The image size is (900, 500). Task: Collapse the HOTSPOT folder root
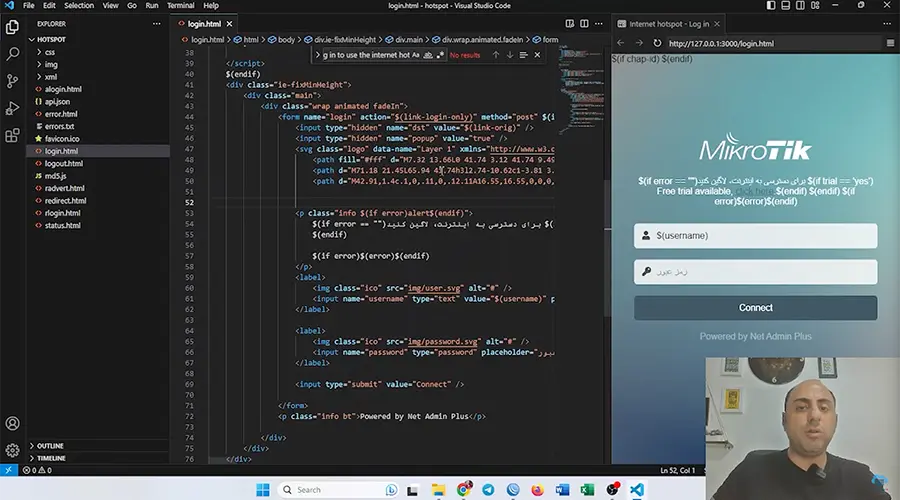tap(98, 40)
